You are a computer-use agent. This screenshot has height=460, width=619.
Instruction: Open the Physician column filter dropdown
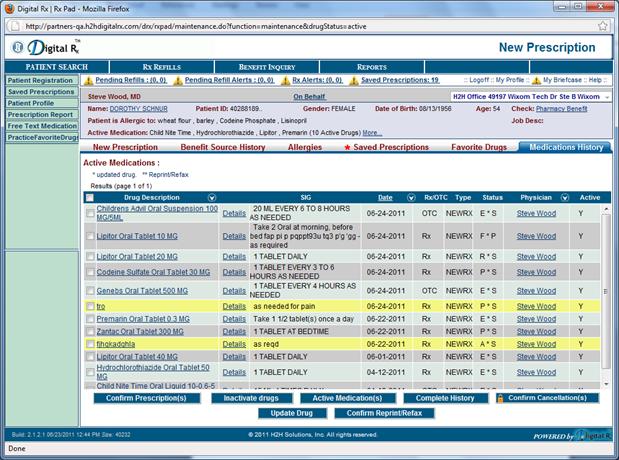pos(564,198)
